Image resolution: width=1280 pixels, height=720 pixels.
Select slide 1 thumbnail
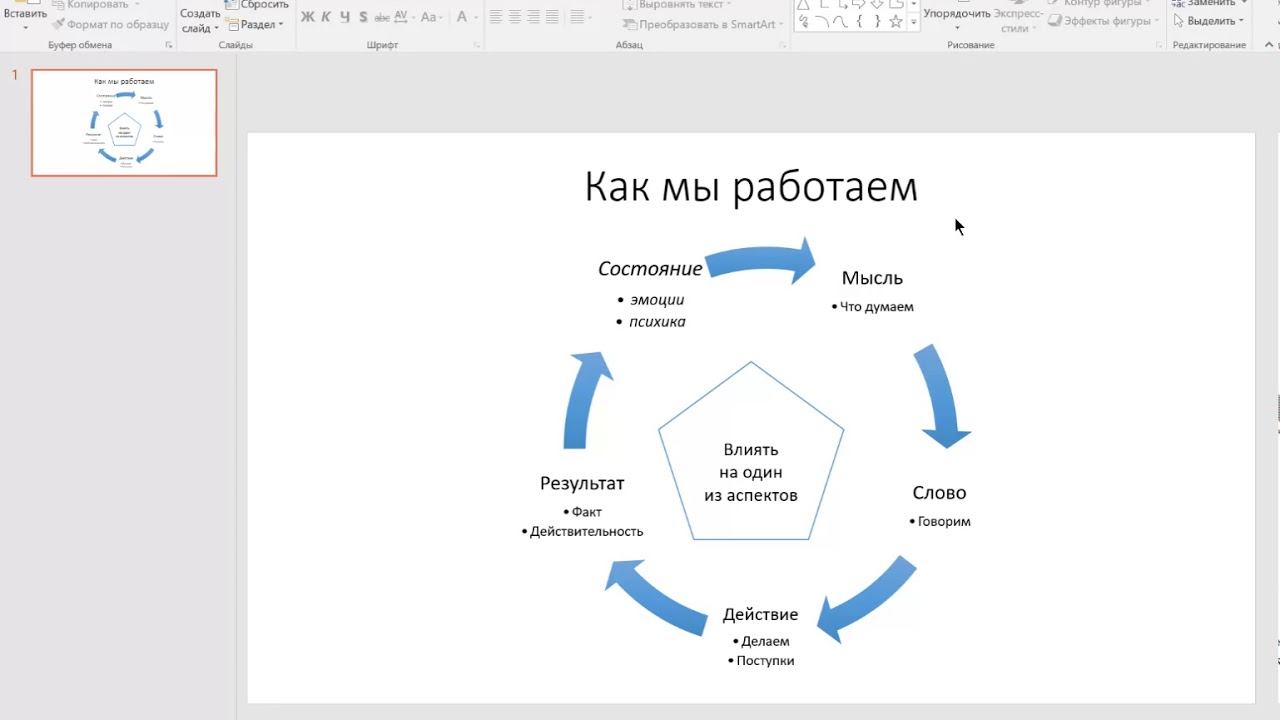pyautogui.click(x=124, y=123)
